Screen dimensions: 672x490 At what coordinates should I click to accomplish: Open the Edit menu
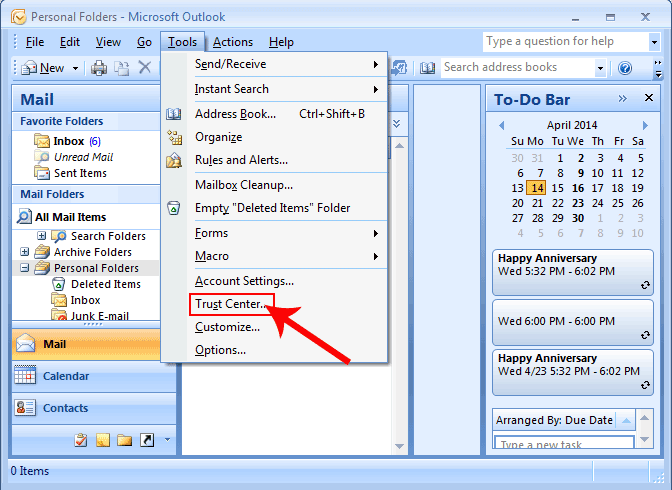click(69, 42)
